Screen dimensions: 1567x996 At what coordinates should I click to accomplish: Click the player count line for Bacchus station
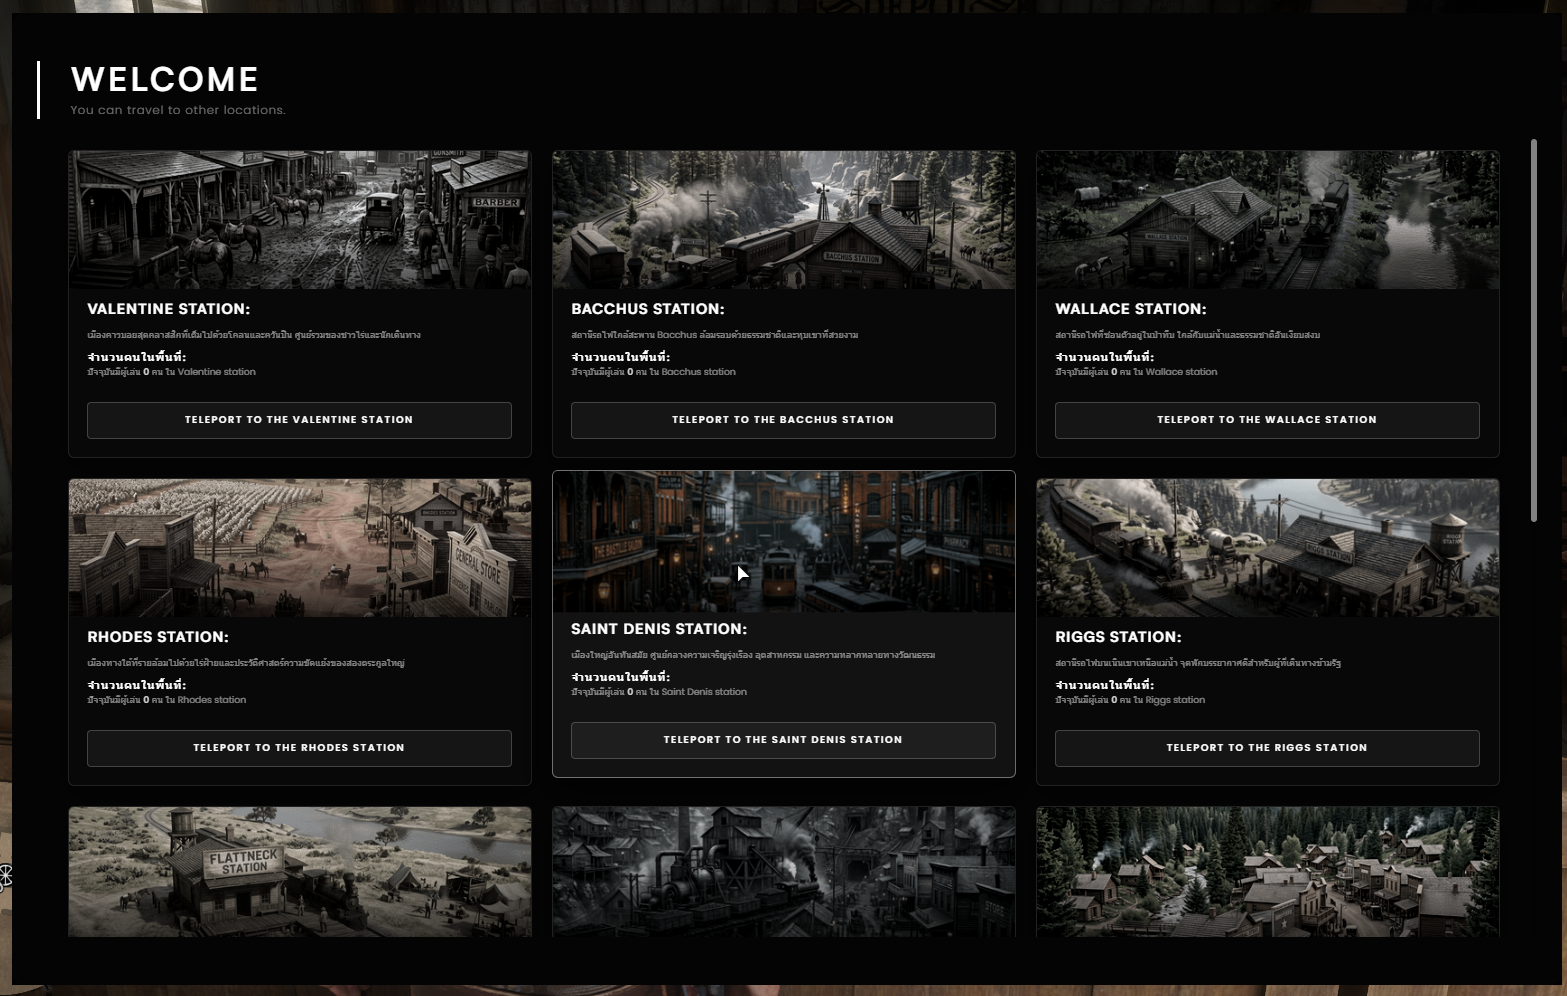[x=654, y=372]
